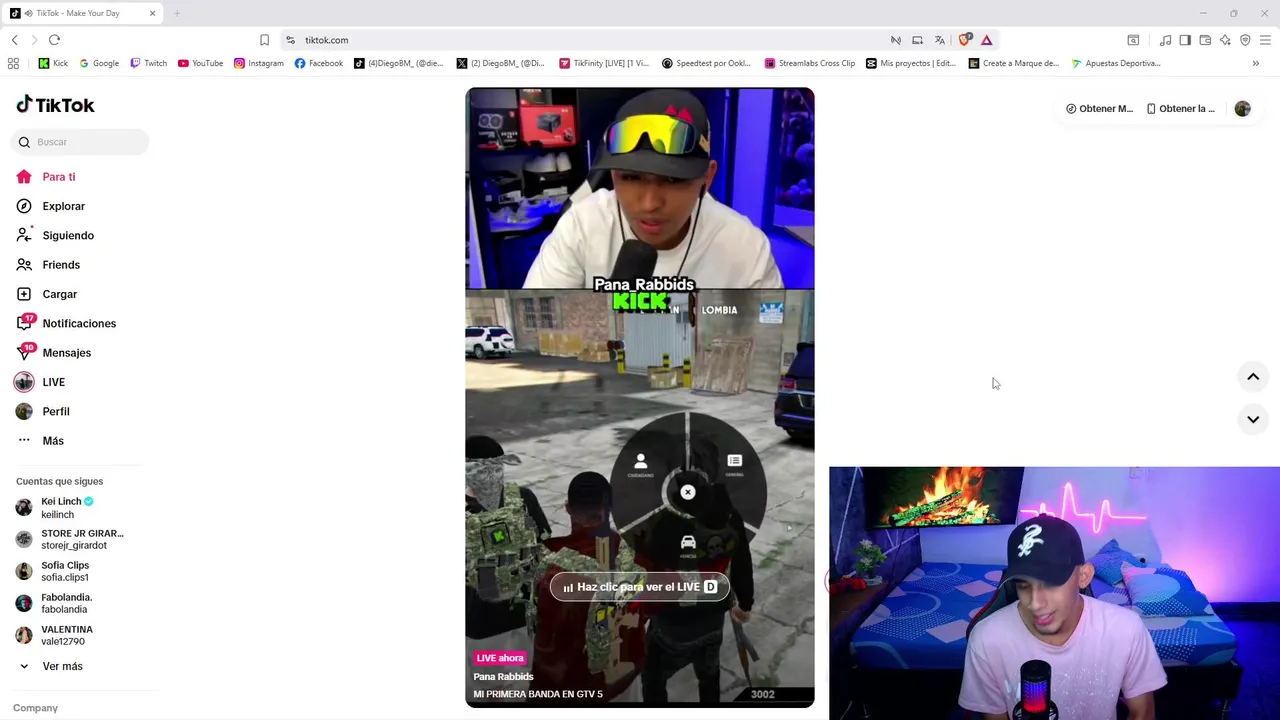The image size is (1280, 720).
Task: Close the TikTok browser tab
Action: point(152,13)
